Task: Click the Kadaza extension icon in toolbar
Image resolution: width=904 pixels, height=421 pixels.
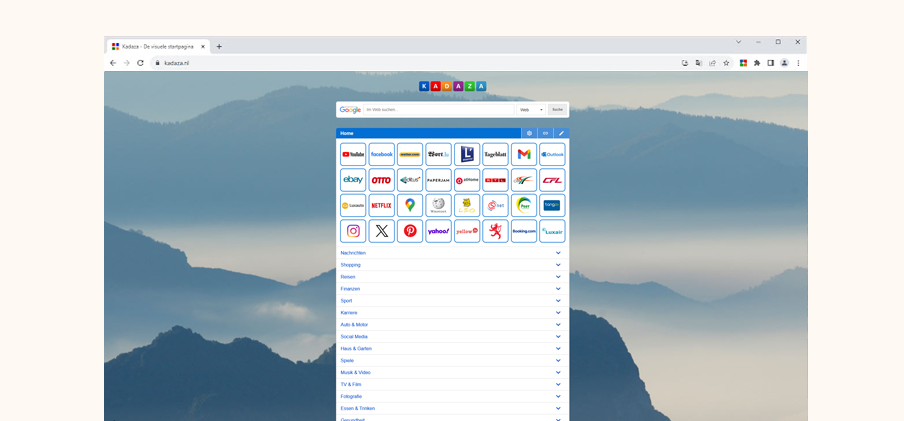Action: click(x=743, y=63)
